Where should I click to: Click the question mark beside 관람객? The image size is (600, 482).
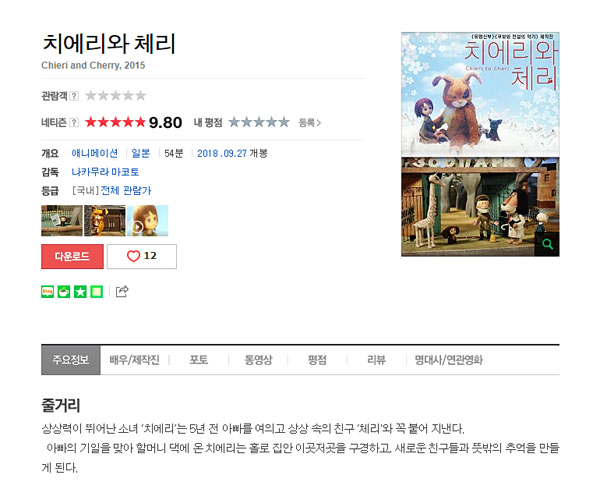pyautogui.click(x=74, y=96)
